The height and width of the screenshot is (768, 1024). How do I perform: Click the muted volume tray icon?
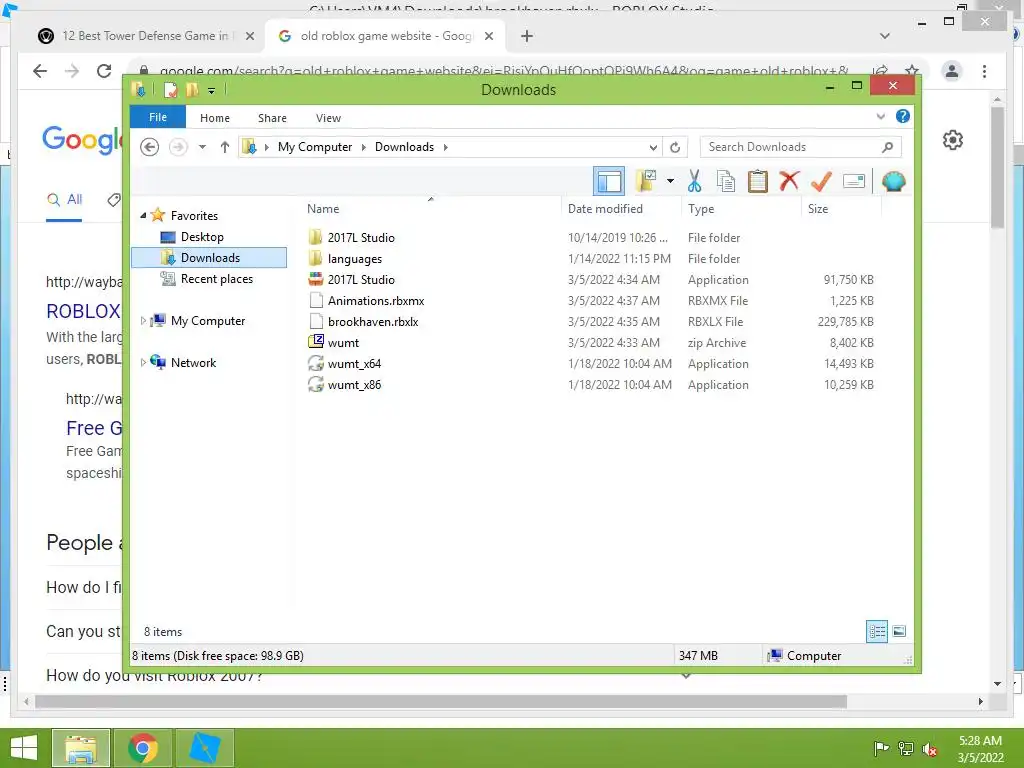(930, 749)
